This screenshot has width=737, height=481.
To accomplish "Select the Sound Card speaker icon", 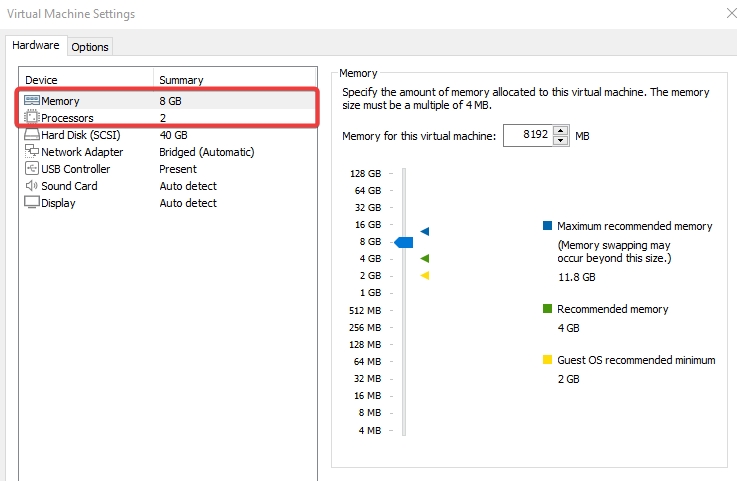I will click(32, 186).
